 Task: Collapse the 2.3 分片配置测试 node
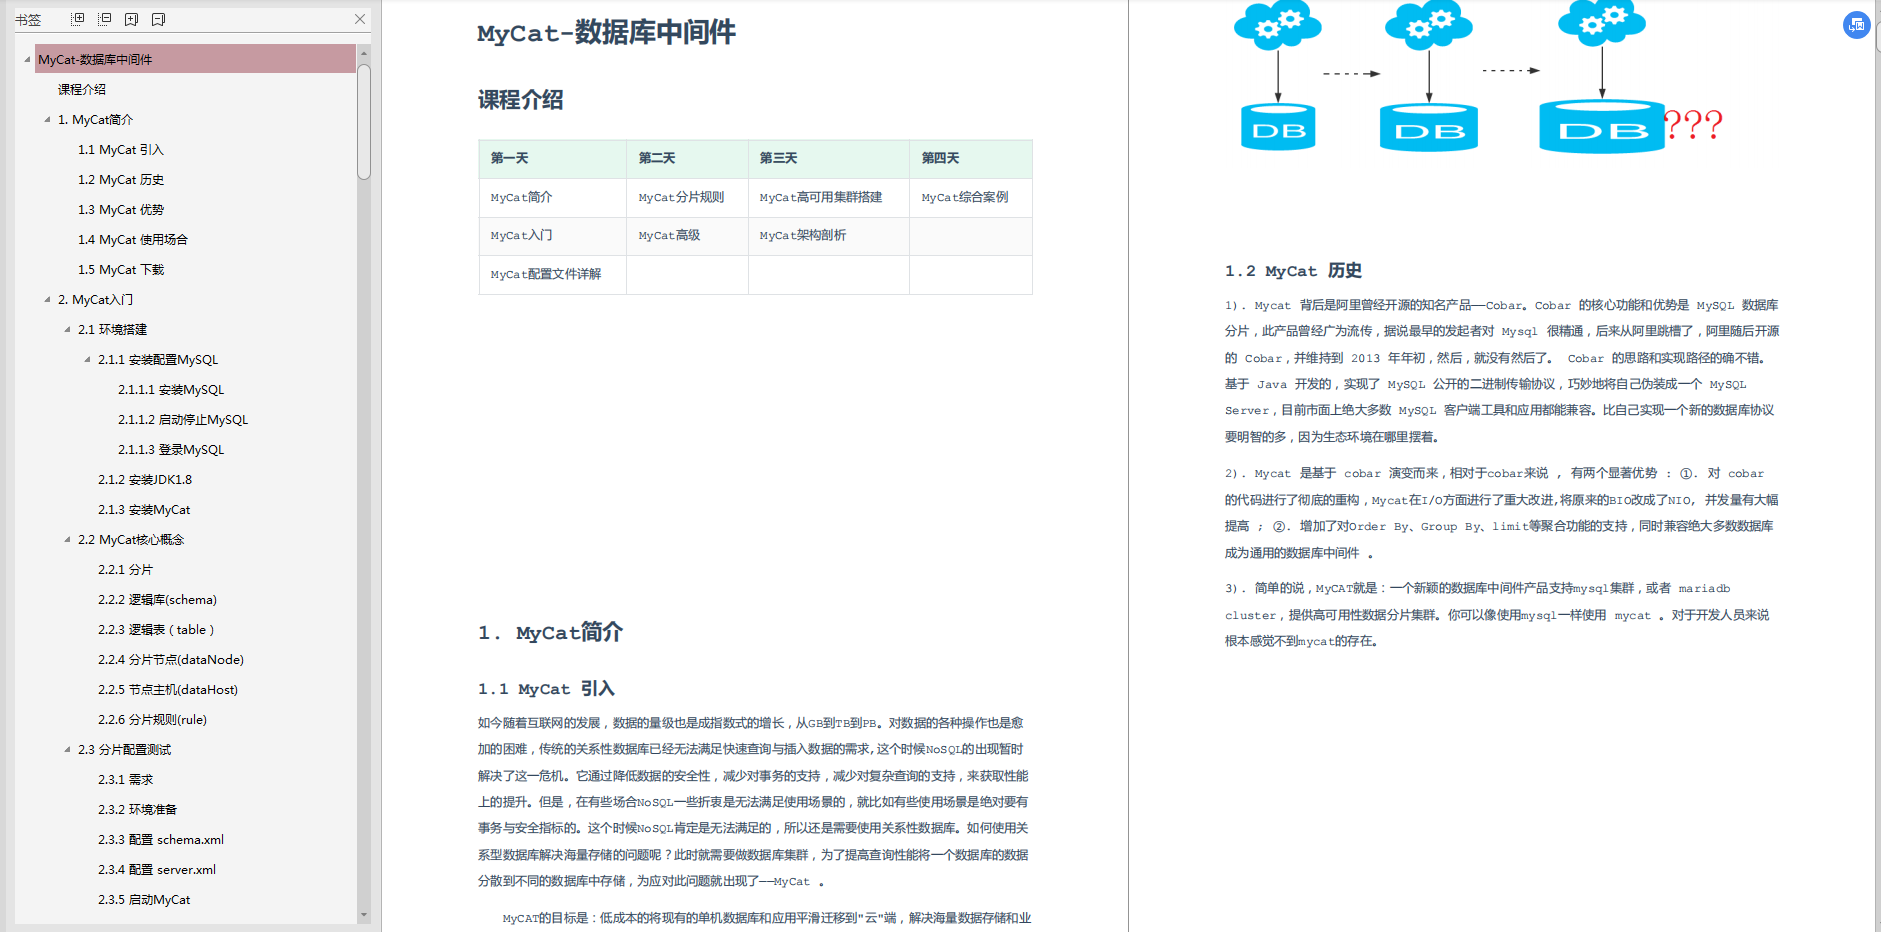coord(67,749)
